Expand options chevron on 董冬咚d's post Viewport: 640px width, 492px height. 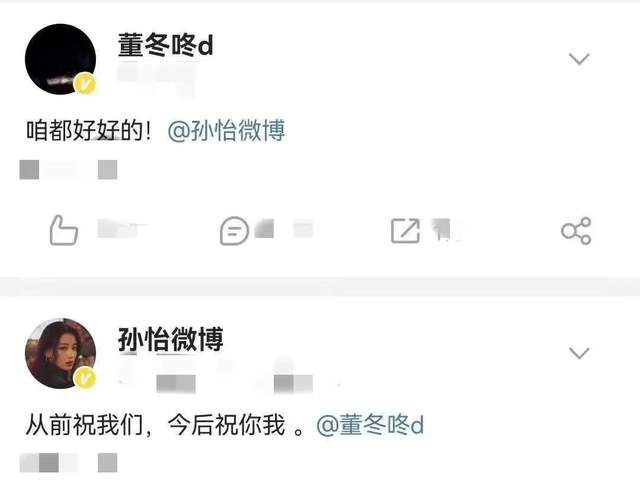pos(579,59)
